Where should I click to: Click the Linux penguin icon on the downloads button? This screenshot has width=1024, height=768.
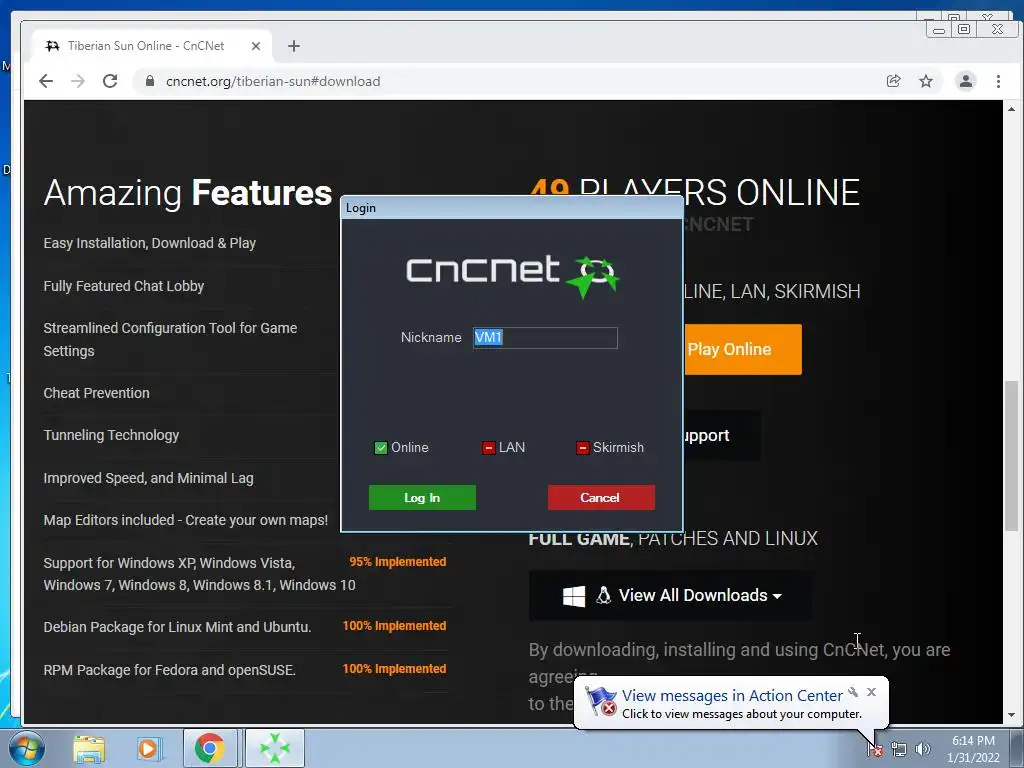click(x=603, y=595)
